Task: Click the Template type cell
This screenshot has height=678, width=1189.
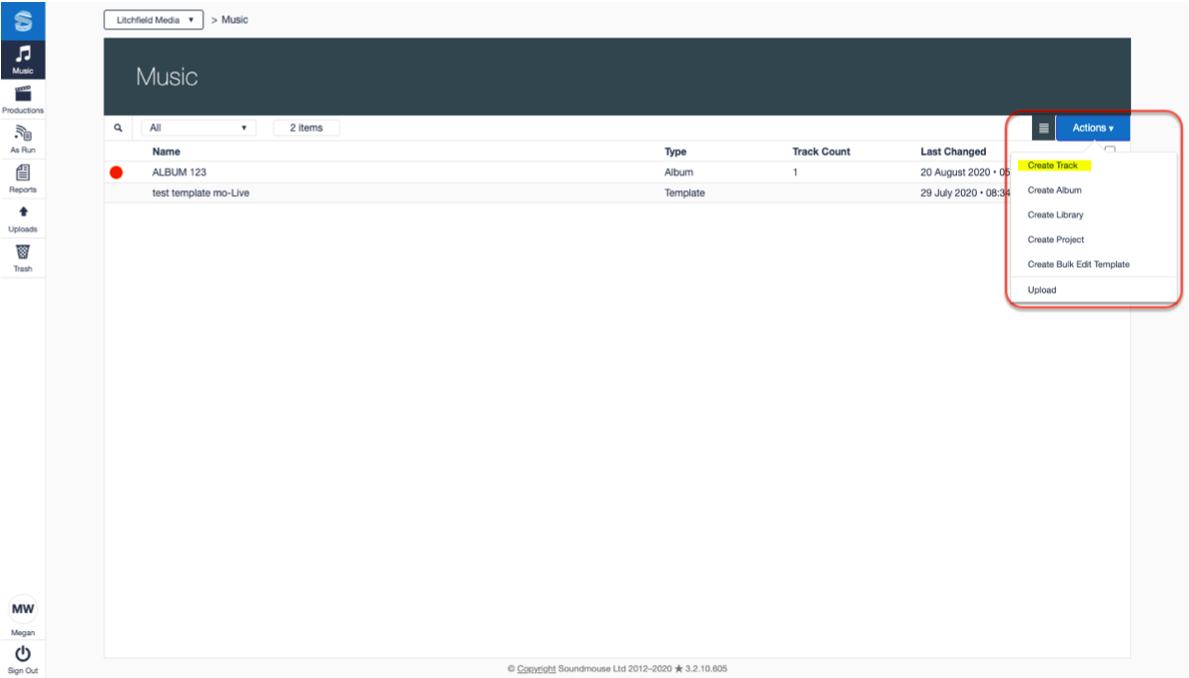Action: point(685,193)
